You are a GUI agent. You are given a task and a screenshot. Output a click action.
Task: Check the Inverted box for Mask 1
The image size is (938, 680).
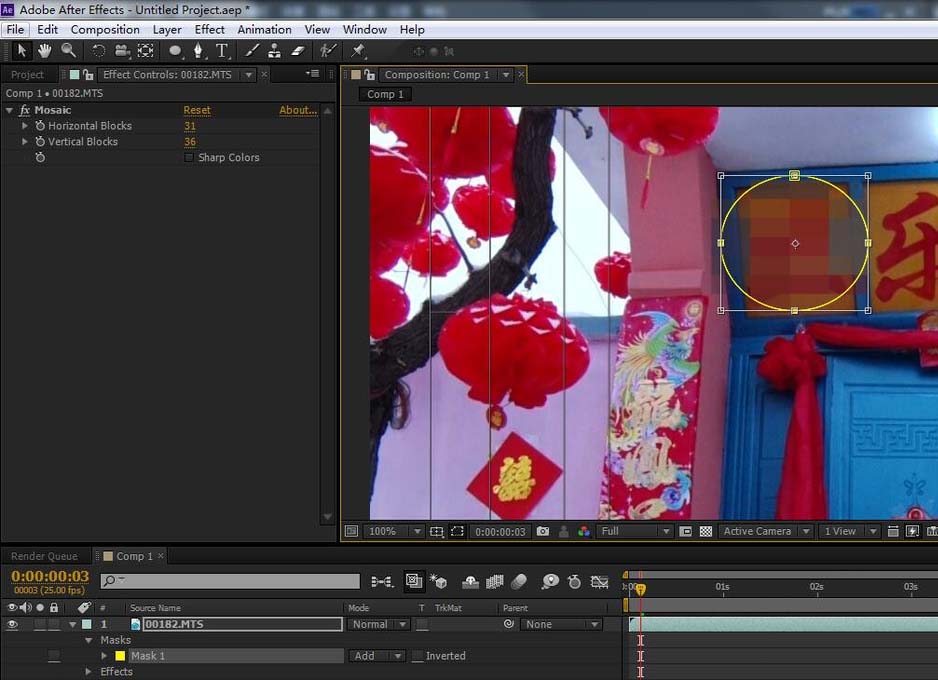418,656
